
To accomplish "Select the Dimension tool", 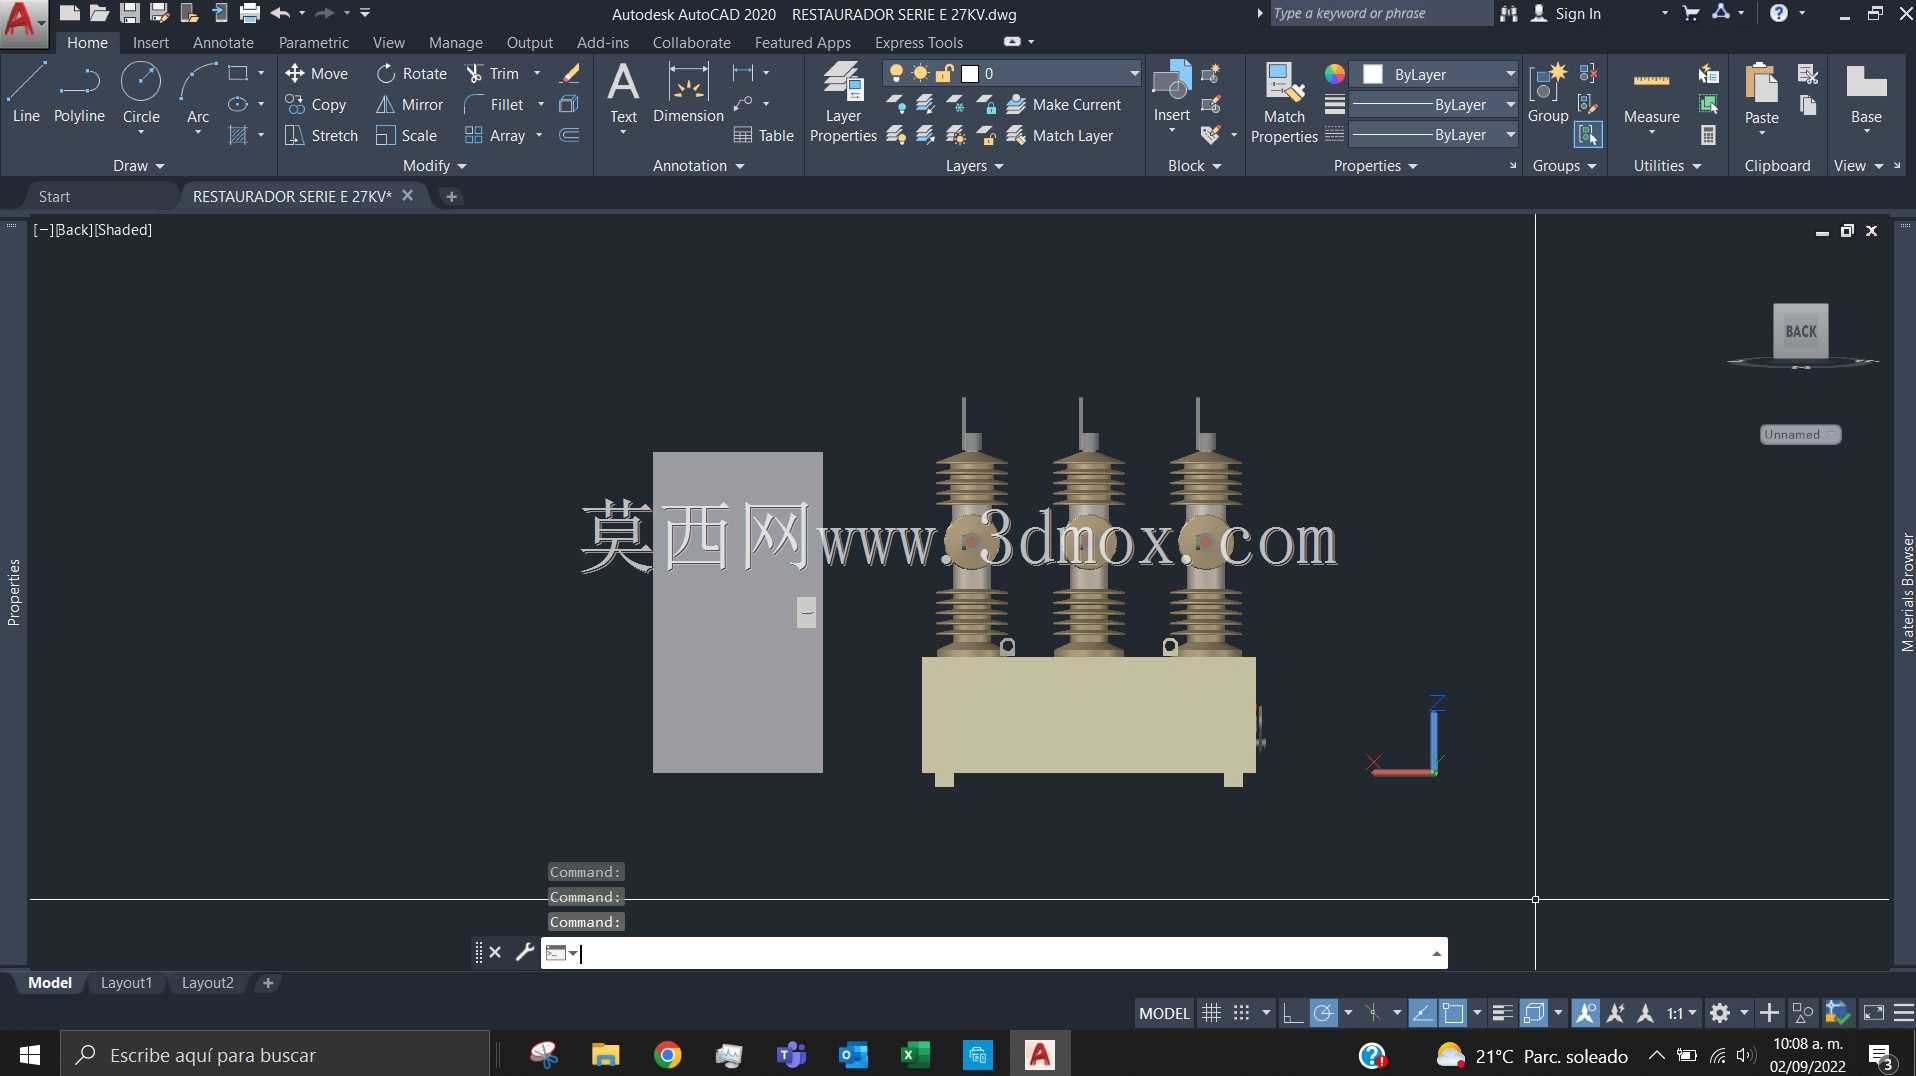I will tap(688, 93).
